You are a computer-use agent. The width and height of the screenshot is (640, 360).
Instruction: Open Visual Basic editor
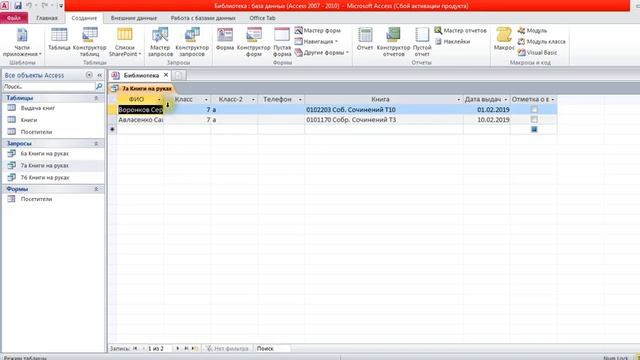pyautogui.click(x=537, y=53)
